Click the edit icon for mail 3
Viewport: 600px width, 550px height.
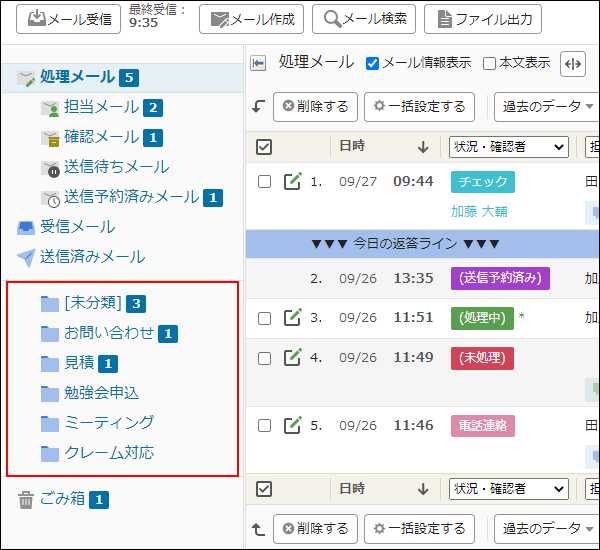(x=293, y=317)
